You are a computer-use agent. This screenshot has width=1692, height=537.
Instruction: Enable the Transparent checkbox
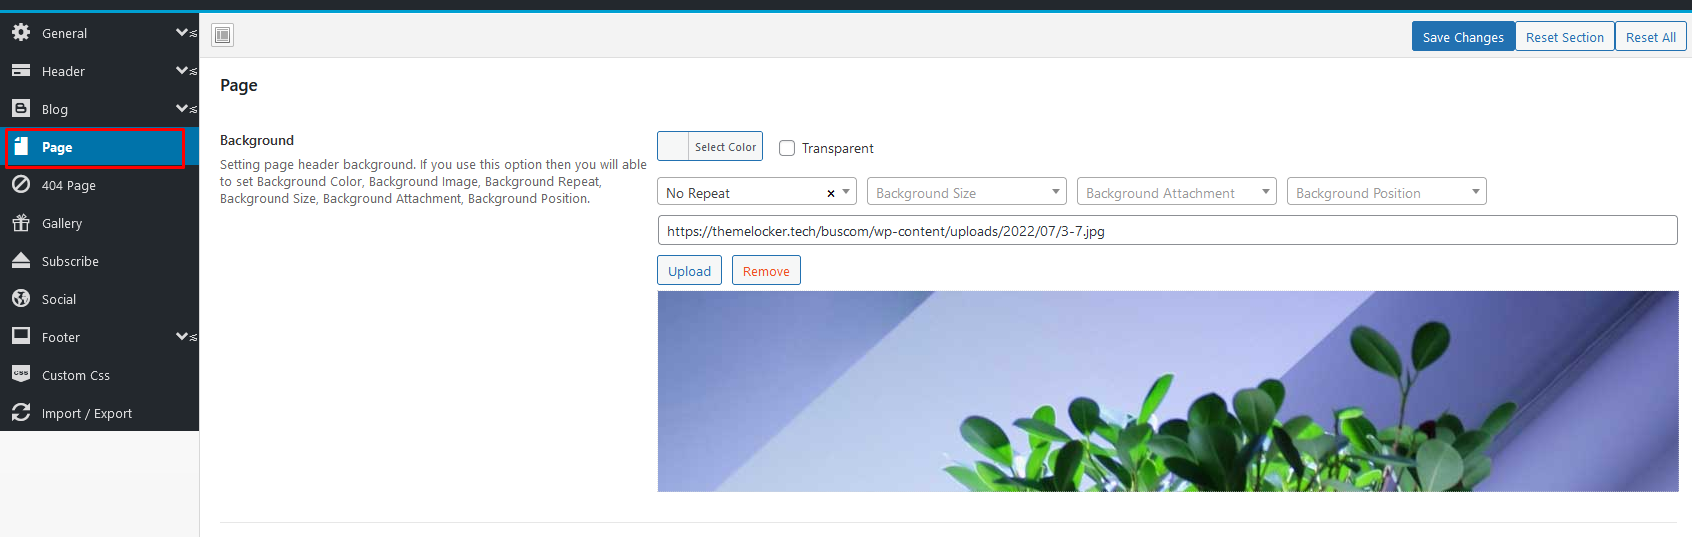tap(787, 148)
